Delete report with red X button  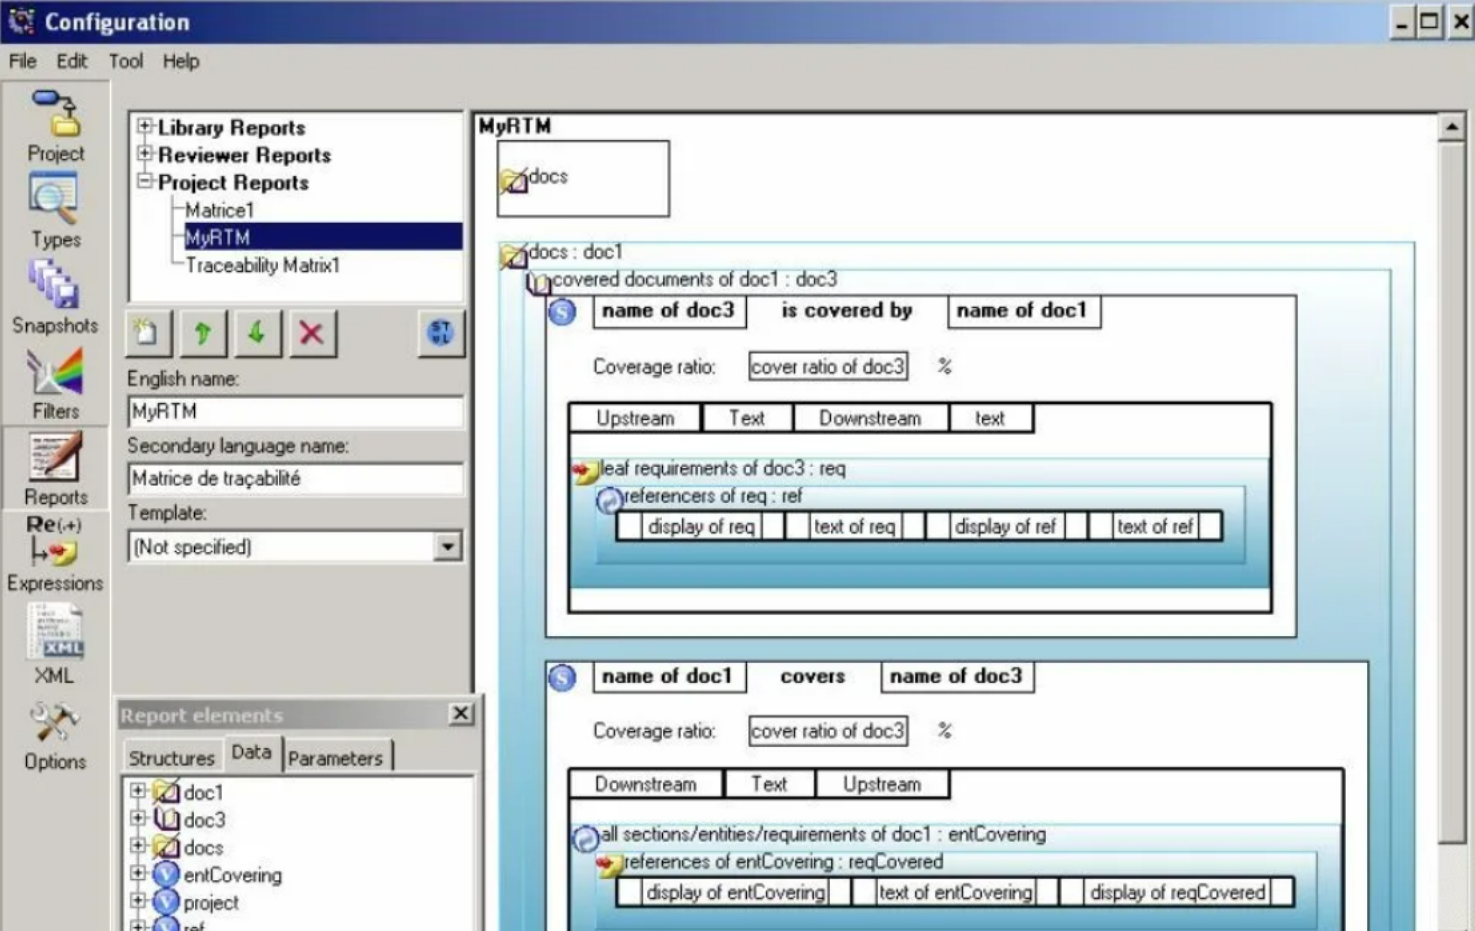click(311, 333)
